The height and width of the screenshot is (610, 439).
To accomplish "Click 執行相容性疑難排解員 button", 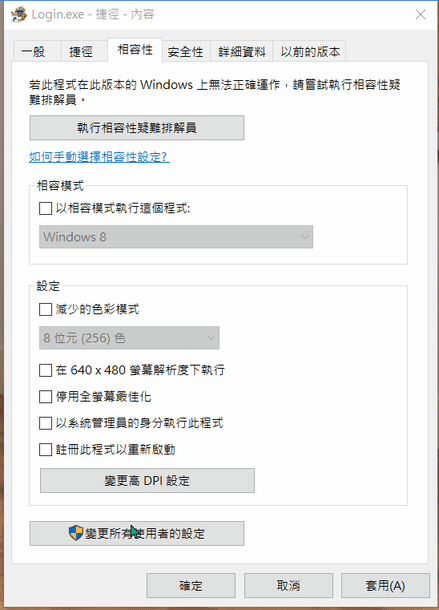I will coord(137,128).
